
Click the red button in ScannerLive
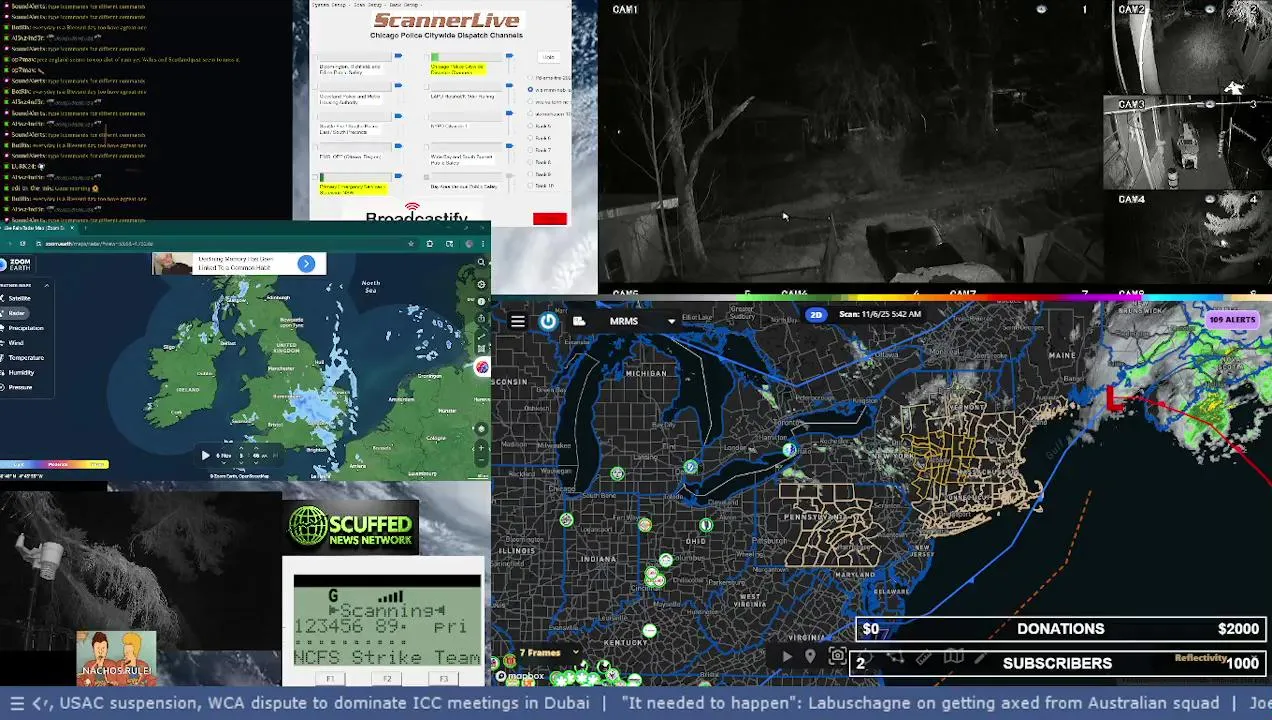[x=550, y=219]
